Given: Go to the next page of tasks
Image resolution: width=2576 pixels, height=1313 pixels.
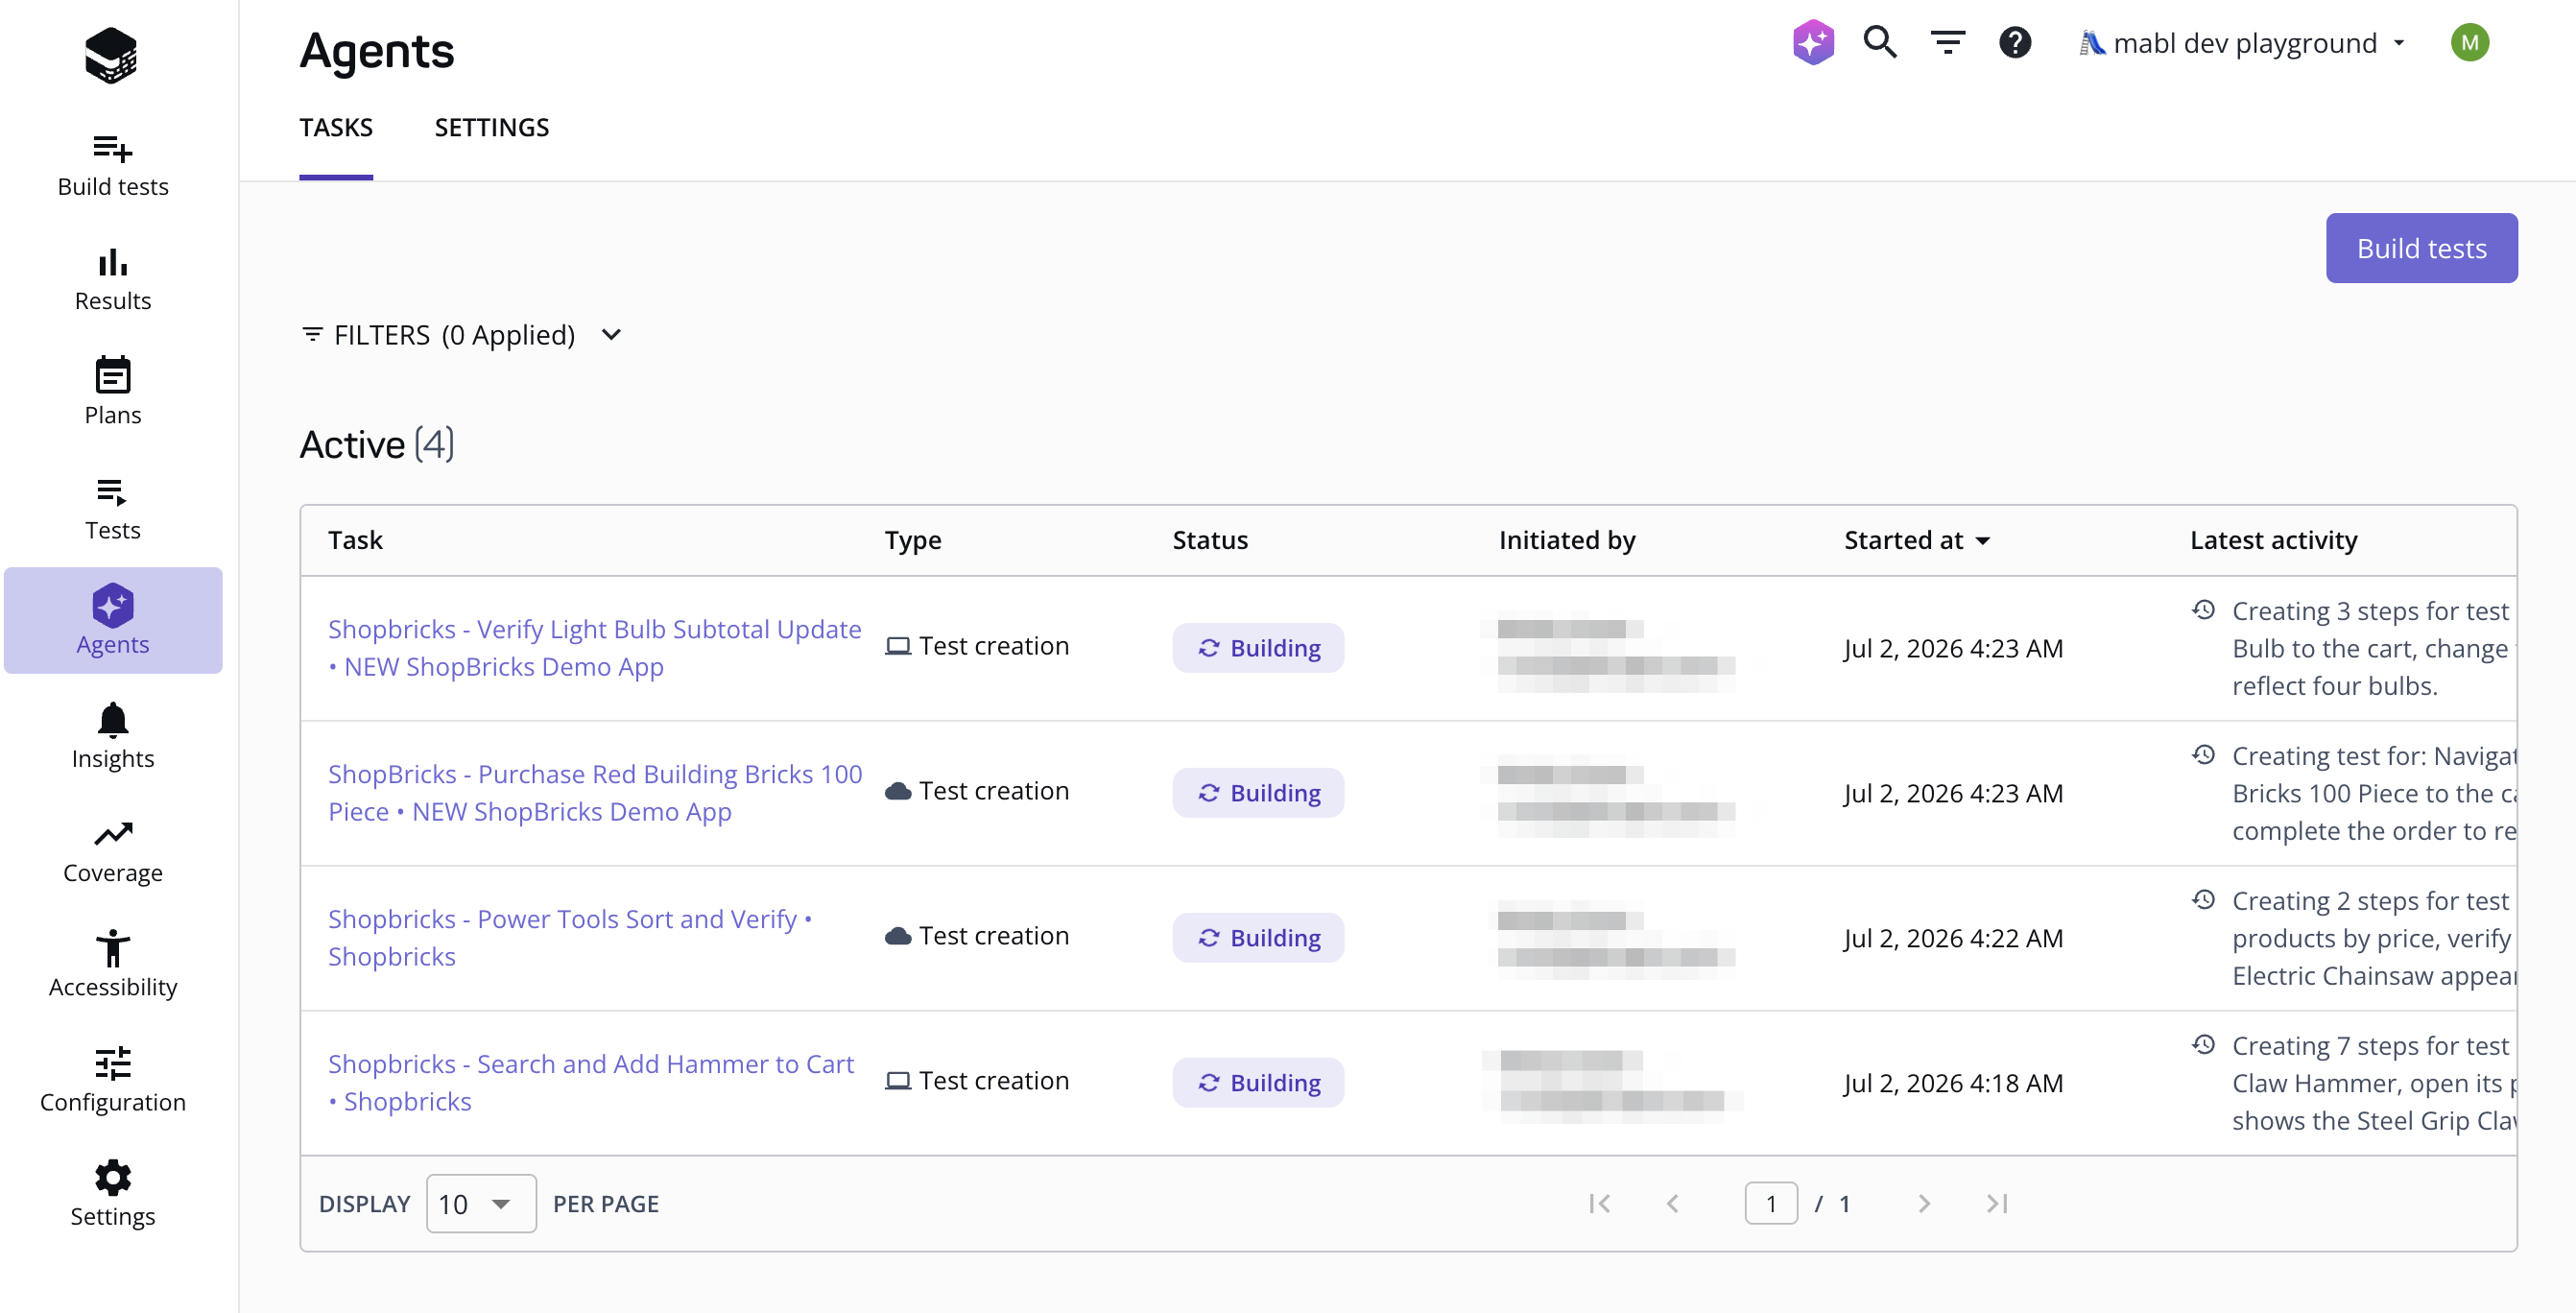Looking at the screenshot, I should tap(1924, 1204).
